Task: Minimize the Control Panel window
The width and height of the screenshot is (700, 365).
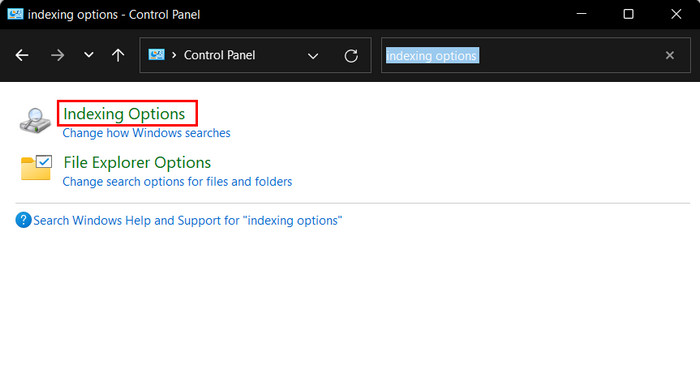Action: (x=581, y=14)
